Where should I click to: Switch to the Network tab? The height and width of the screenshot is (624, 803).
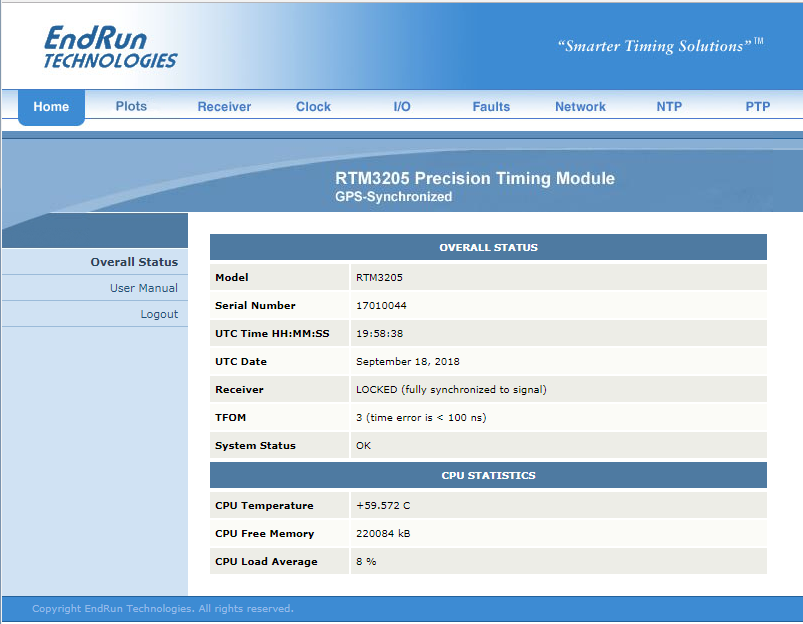[x=580, y=107]
